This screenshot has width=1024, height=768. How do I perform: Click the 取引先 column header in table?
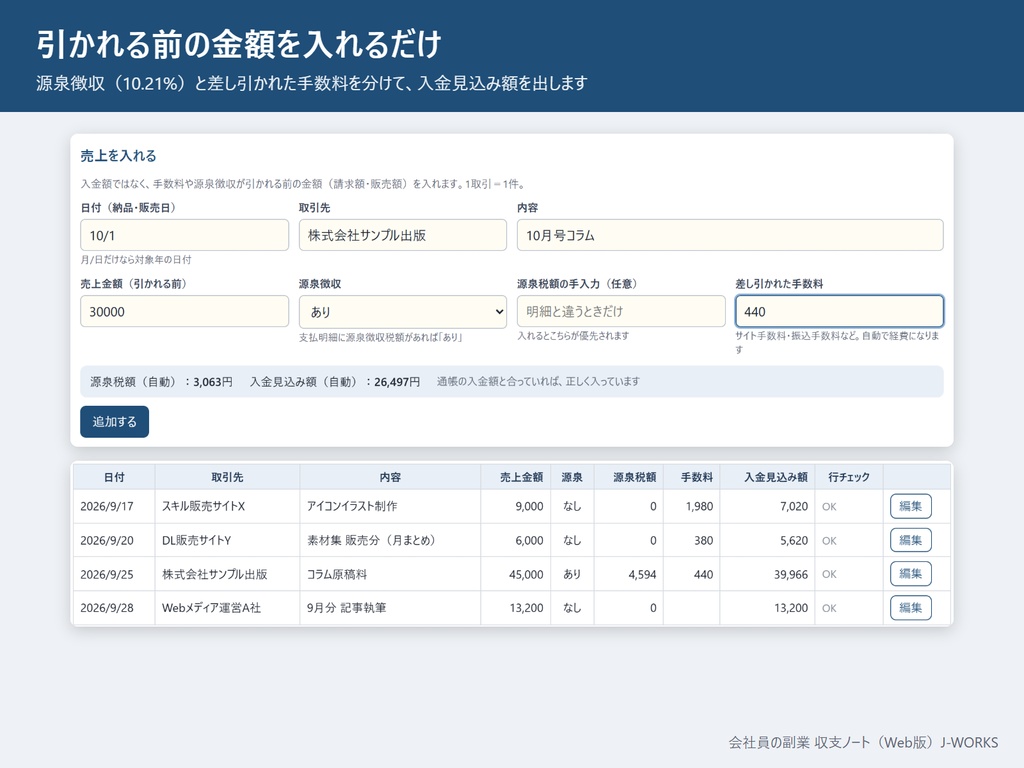227,477
